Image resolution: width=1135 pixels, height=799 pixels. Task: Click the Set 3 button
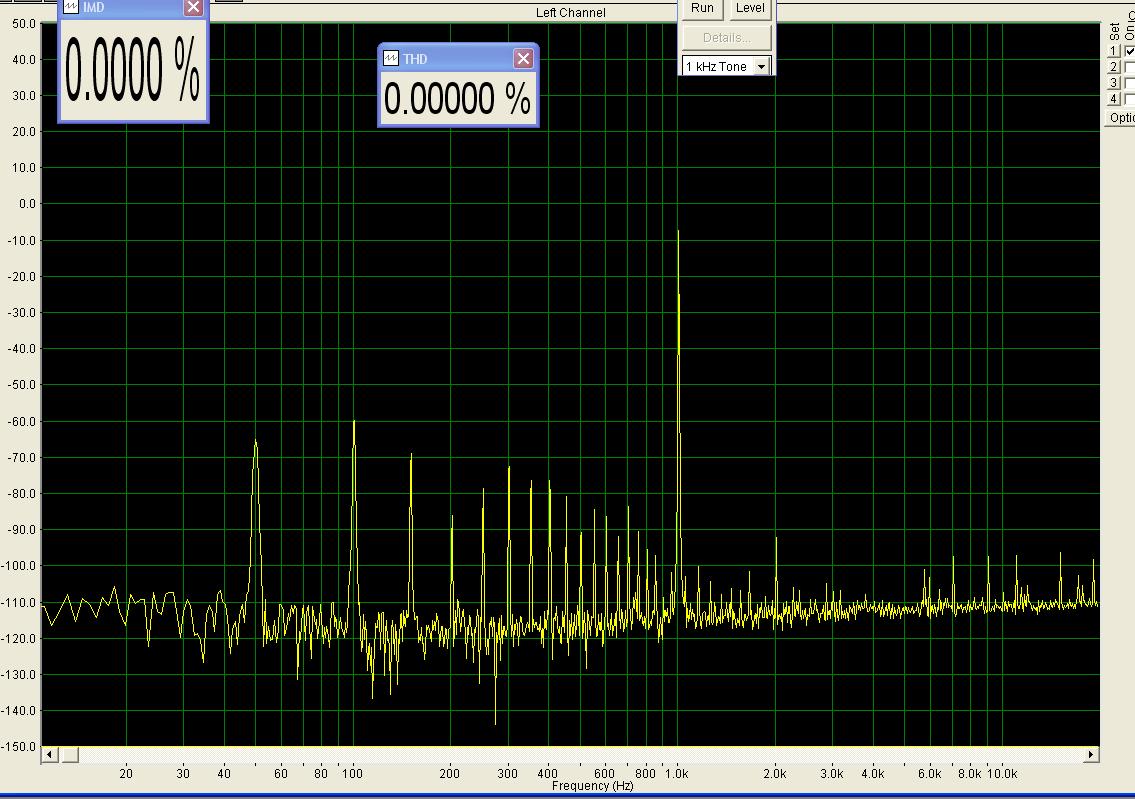click(1114, 83)
